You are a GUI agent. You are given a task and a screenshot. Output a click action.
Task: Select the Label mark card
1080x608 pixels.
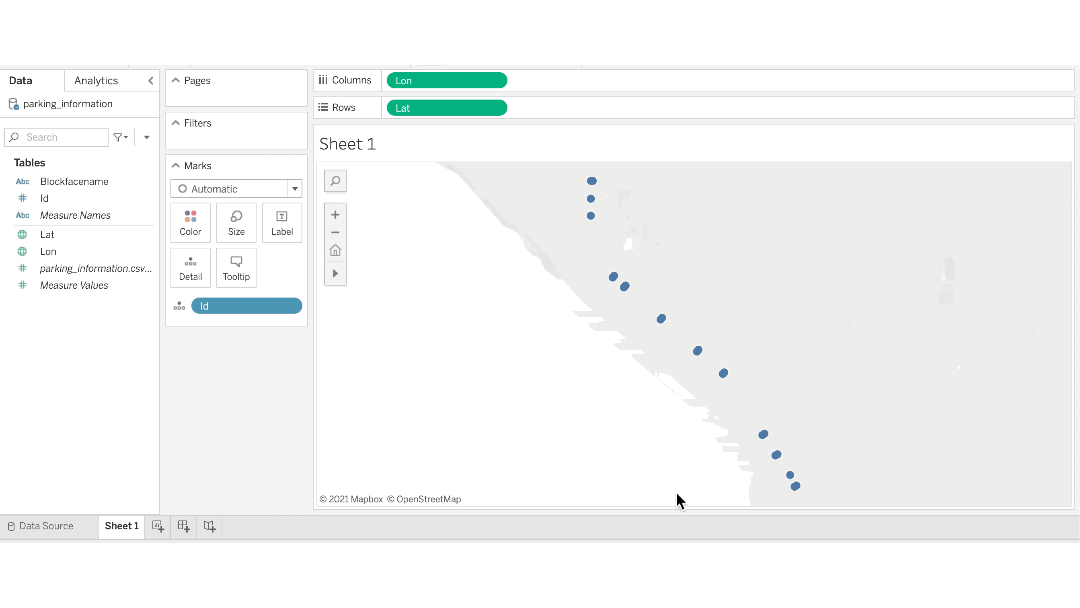pyautogui.click(x=281, y=221)
